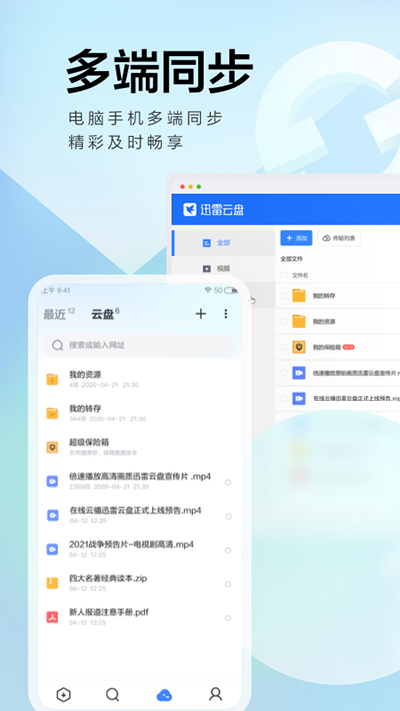Image resolution: width=400 pixels, height=711 pixels.
Task: Click video icon of 在线云播 file in desktop window
Action: click(x=299, y=399)
